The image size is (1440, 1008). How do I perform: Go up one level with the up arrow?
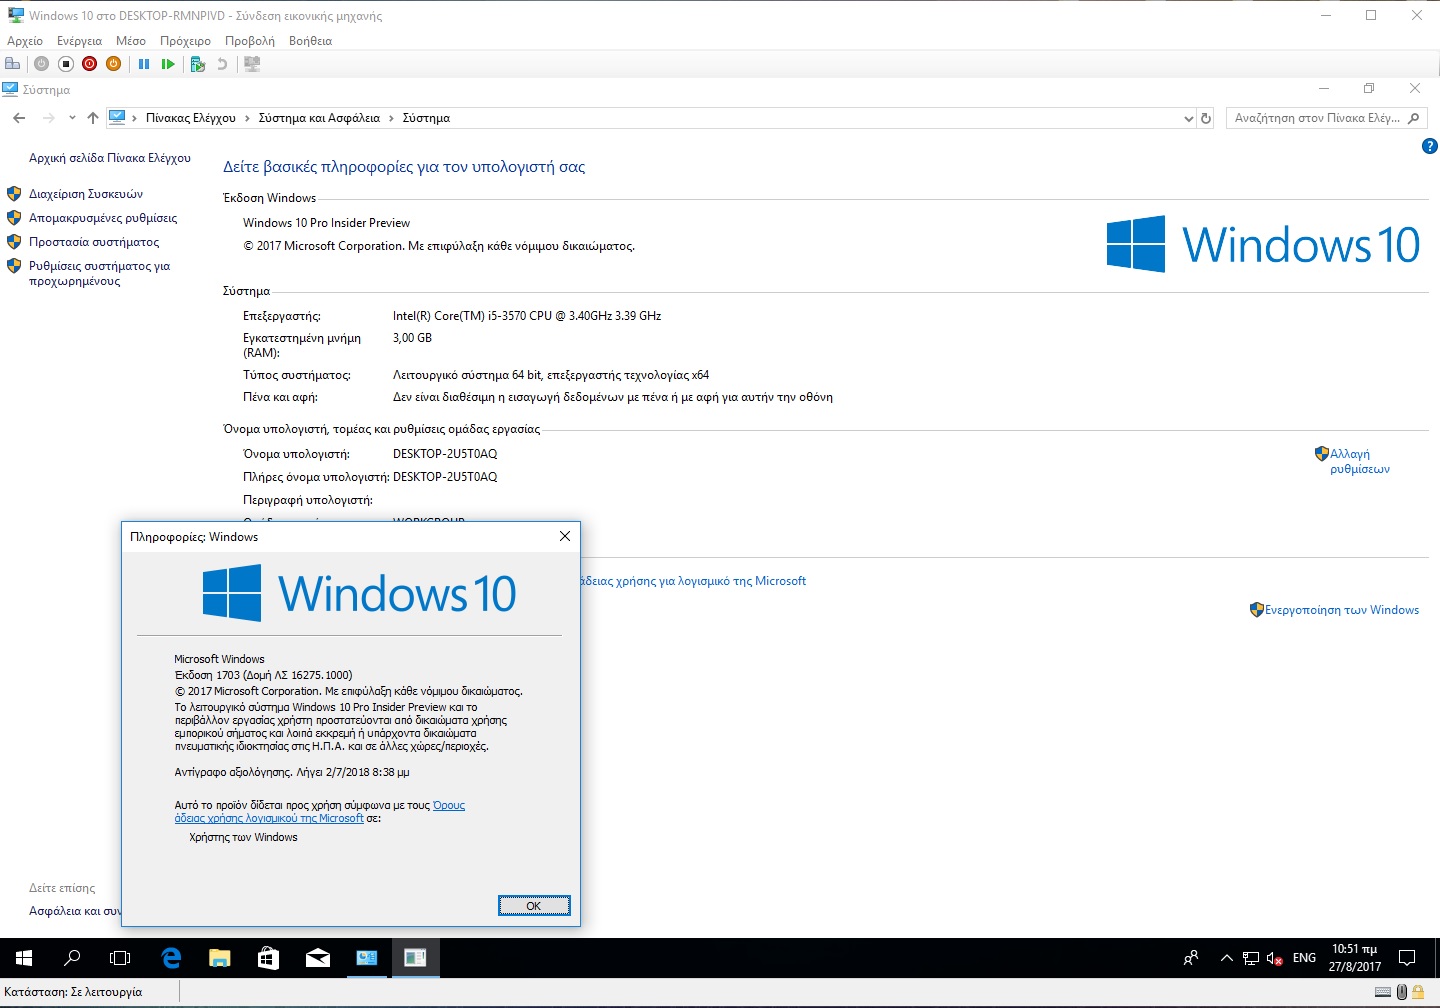point(93,118)
